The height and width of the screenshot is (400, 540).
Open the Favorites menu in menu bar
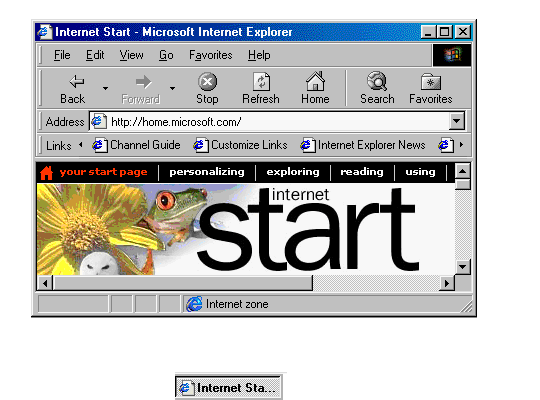[210, 55]
